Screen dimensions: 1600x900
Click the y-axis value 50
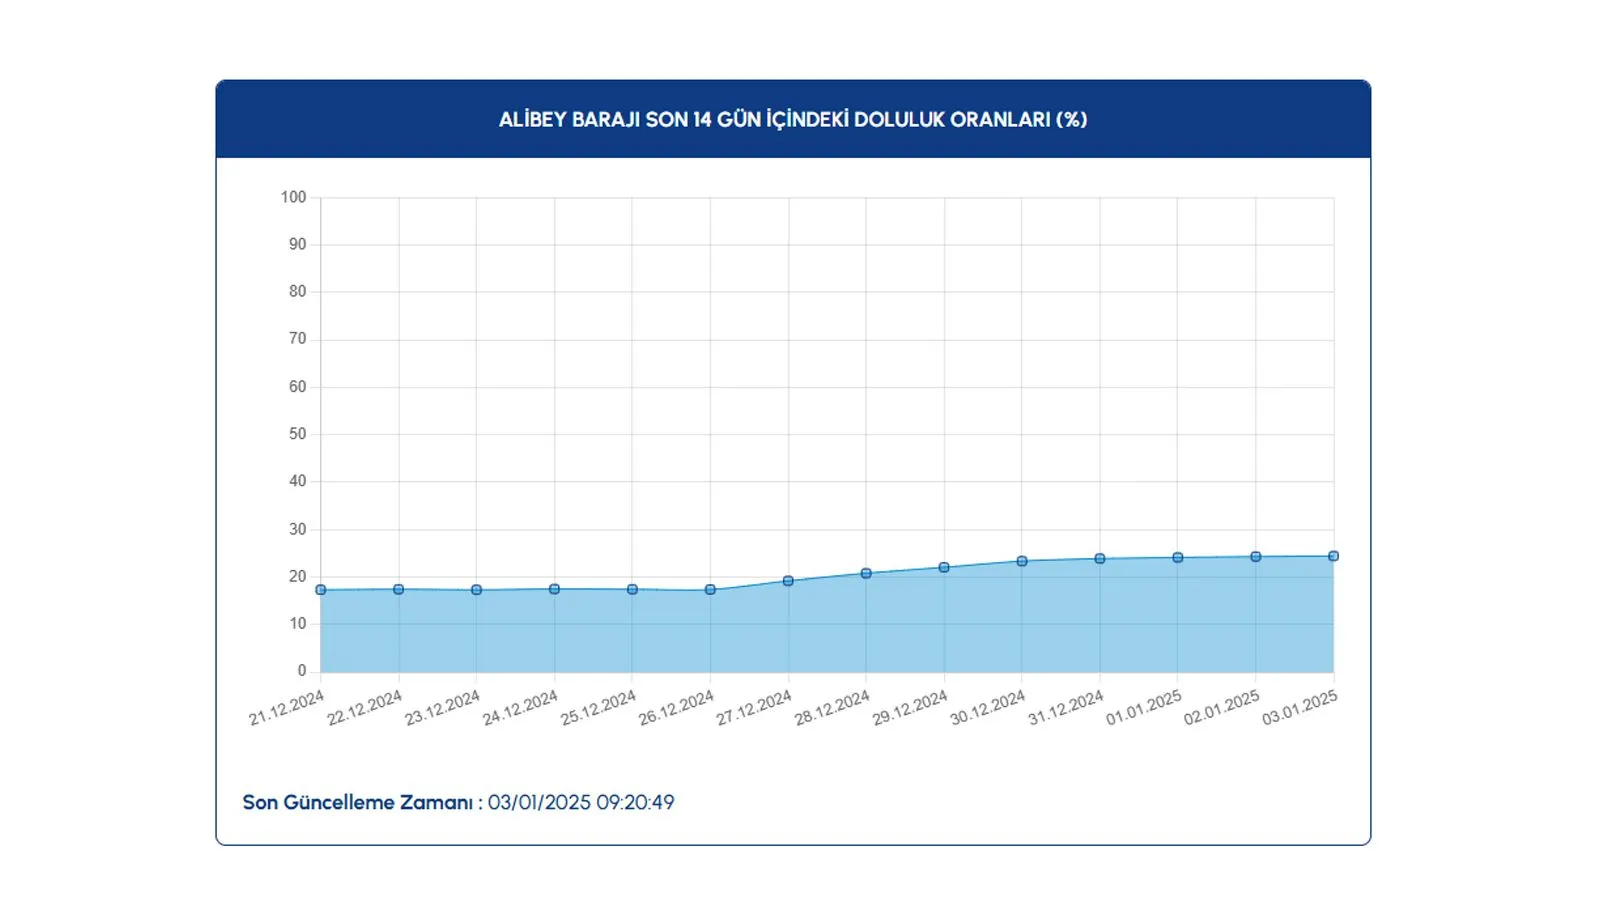click(x=298, y=434)
